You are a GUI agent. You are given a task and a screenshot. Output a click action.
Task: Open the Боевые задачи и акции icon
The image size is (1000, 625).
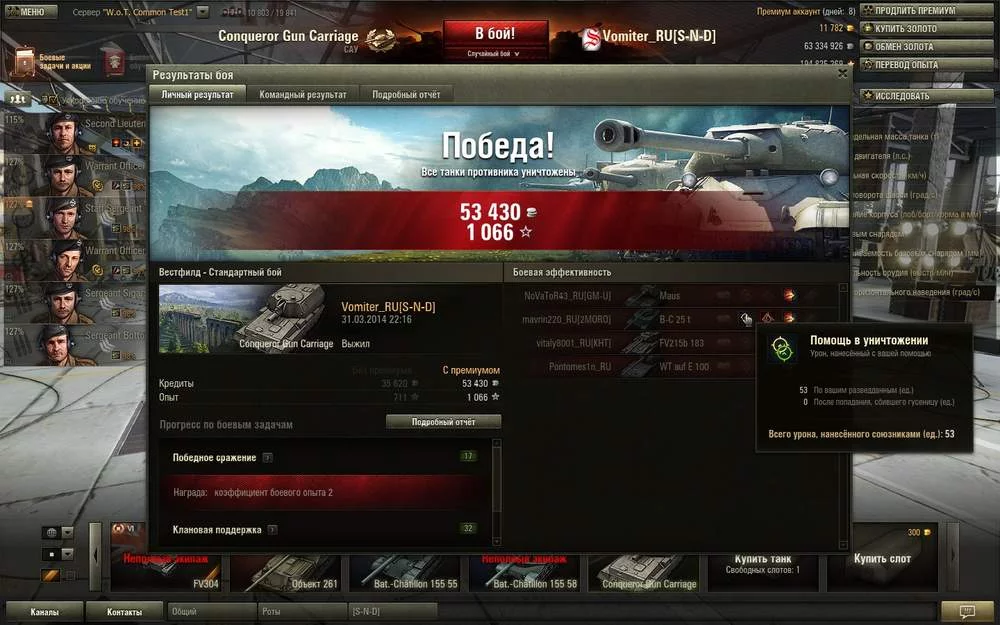25,62
